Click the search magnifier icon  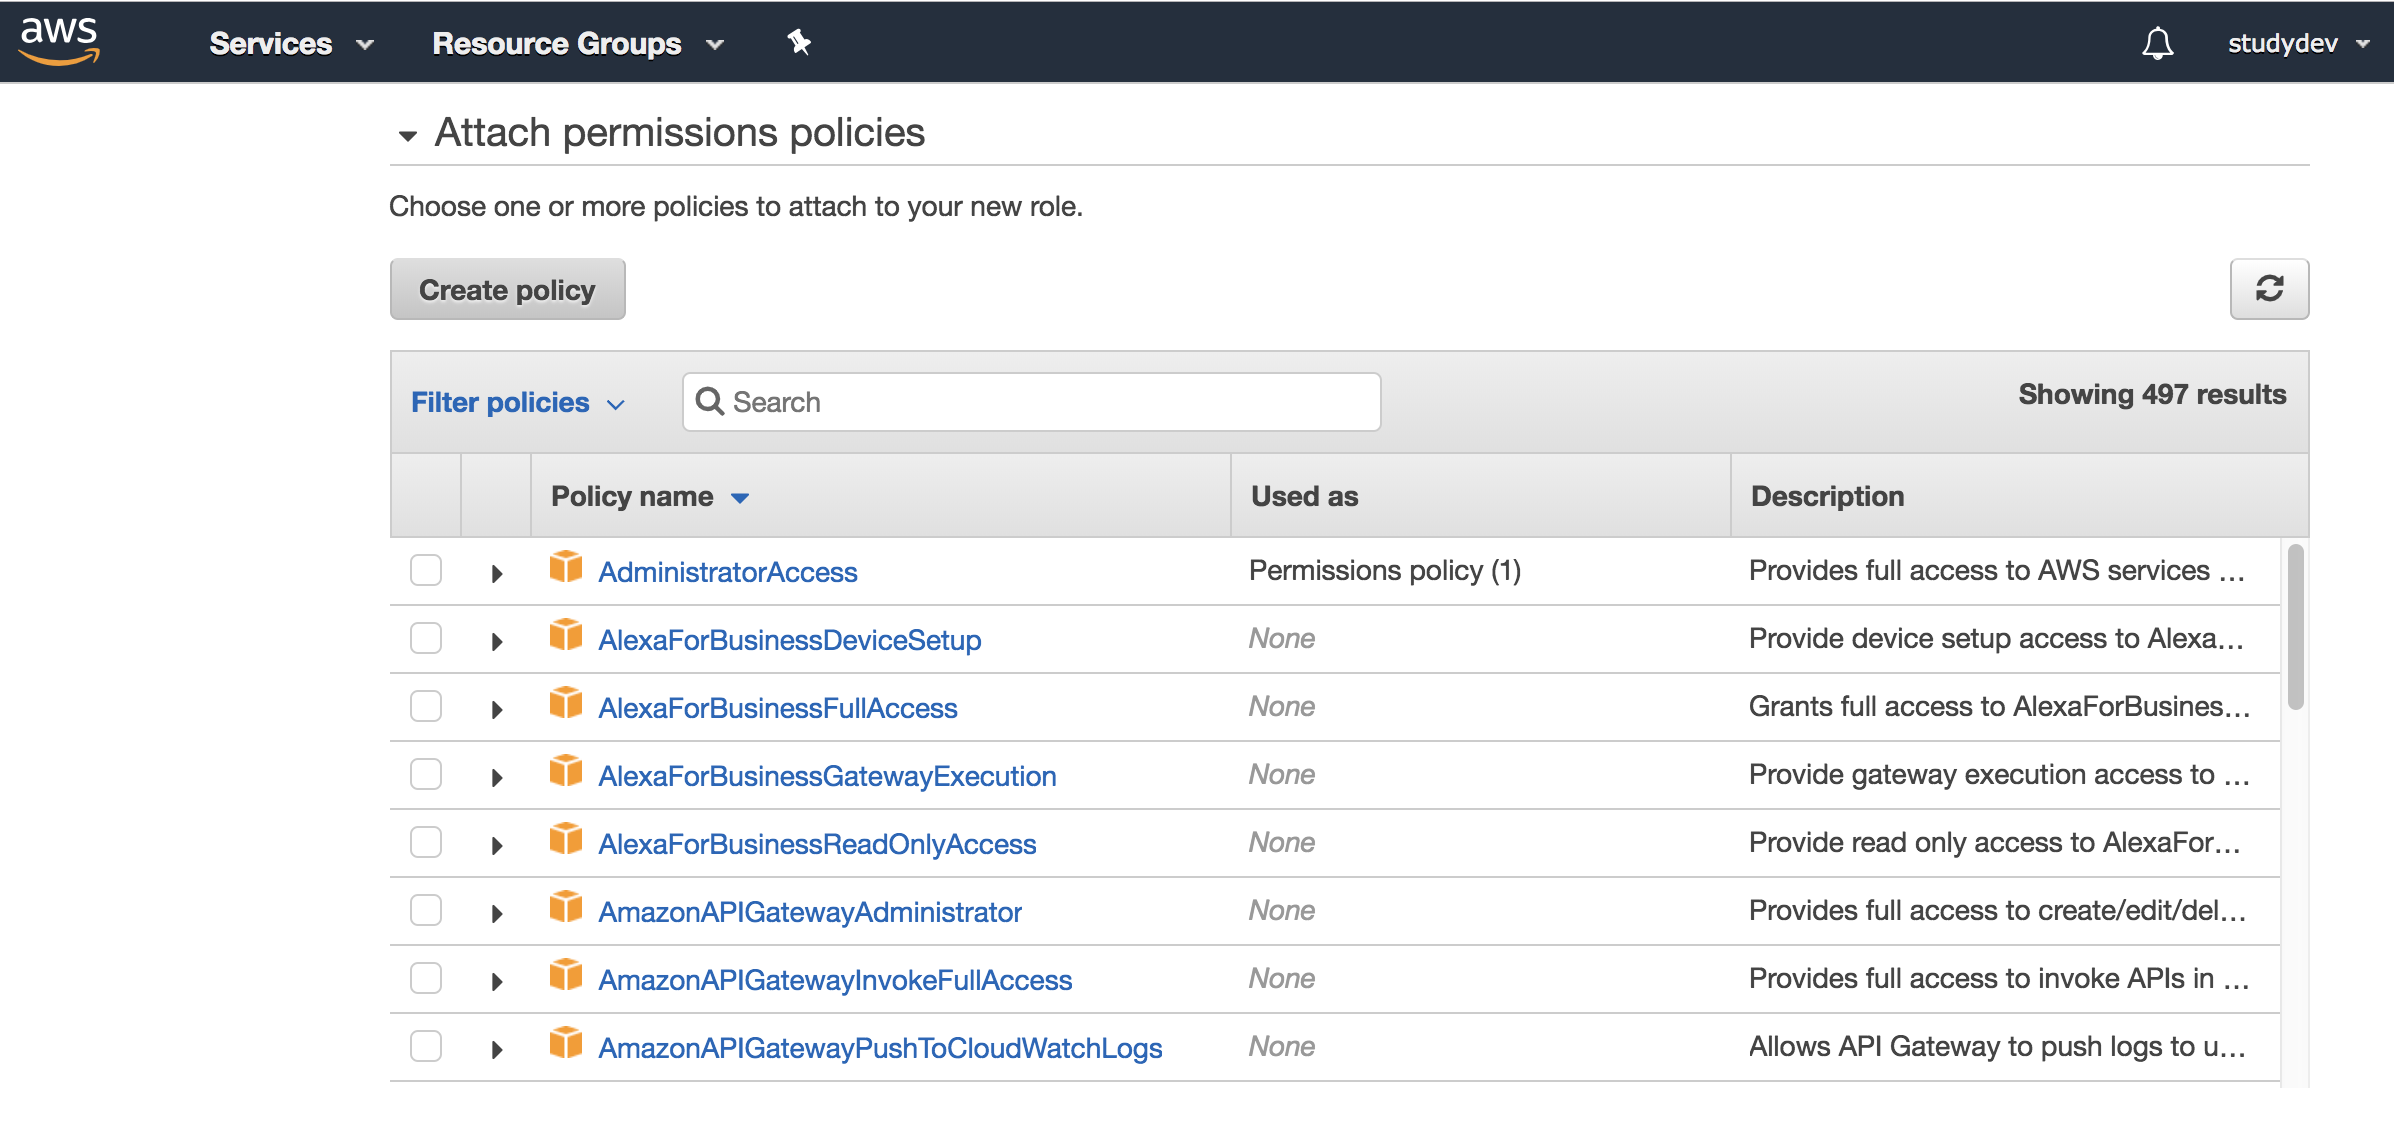(709, 401)
